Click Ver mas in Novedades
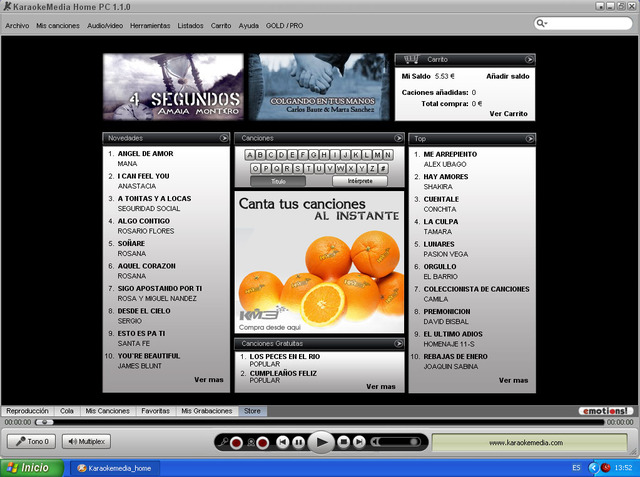This screenshot has width=640, height=477. 209,380
